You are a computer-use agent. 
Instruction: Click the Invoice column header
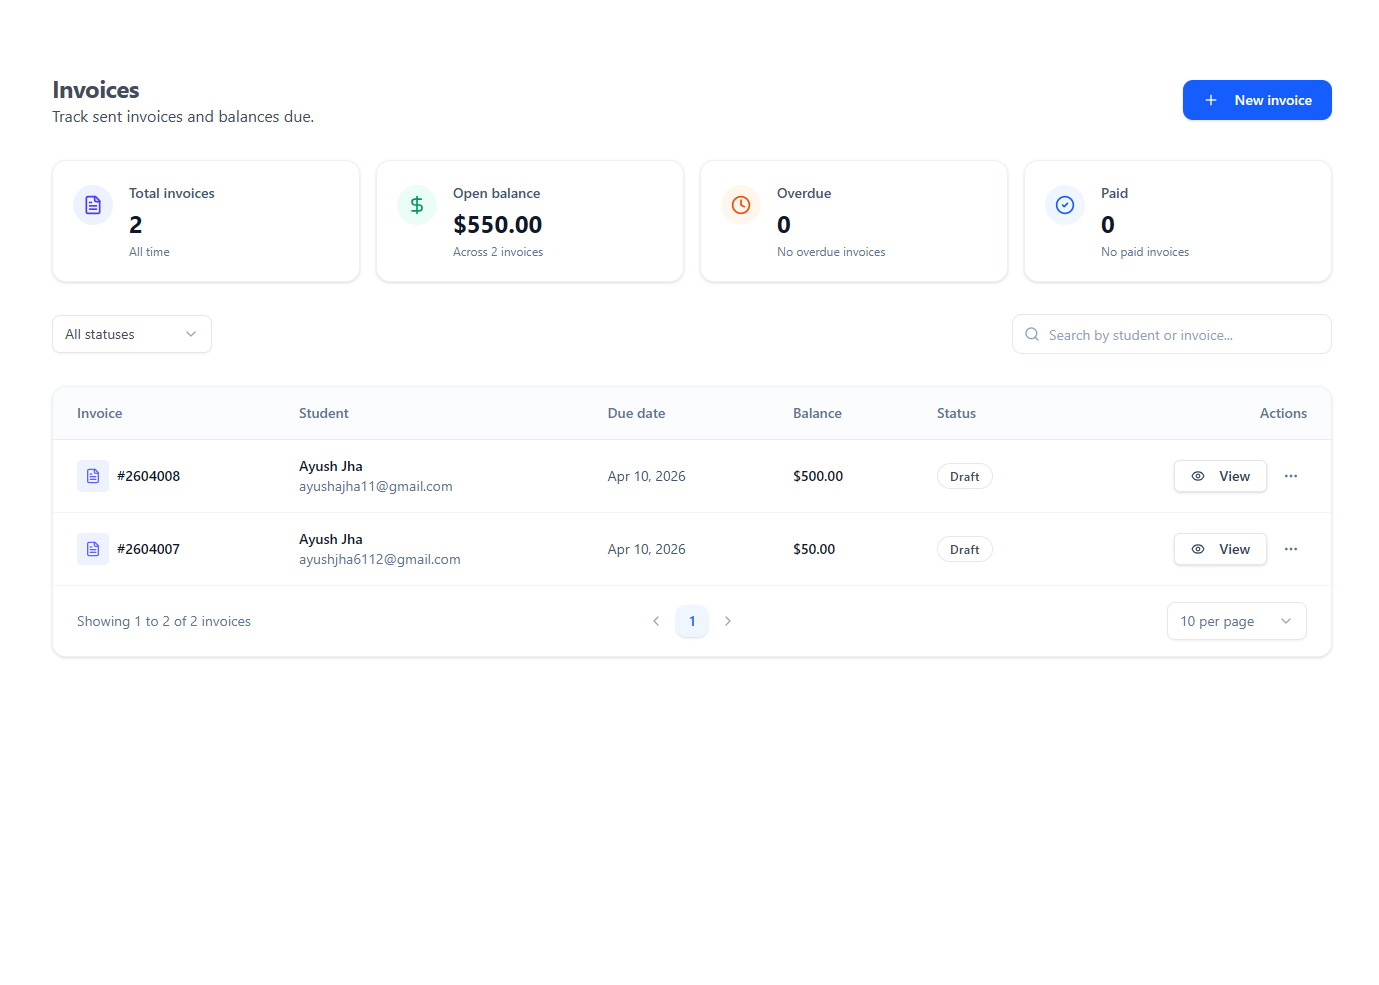tap(100, 413)
